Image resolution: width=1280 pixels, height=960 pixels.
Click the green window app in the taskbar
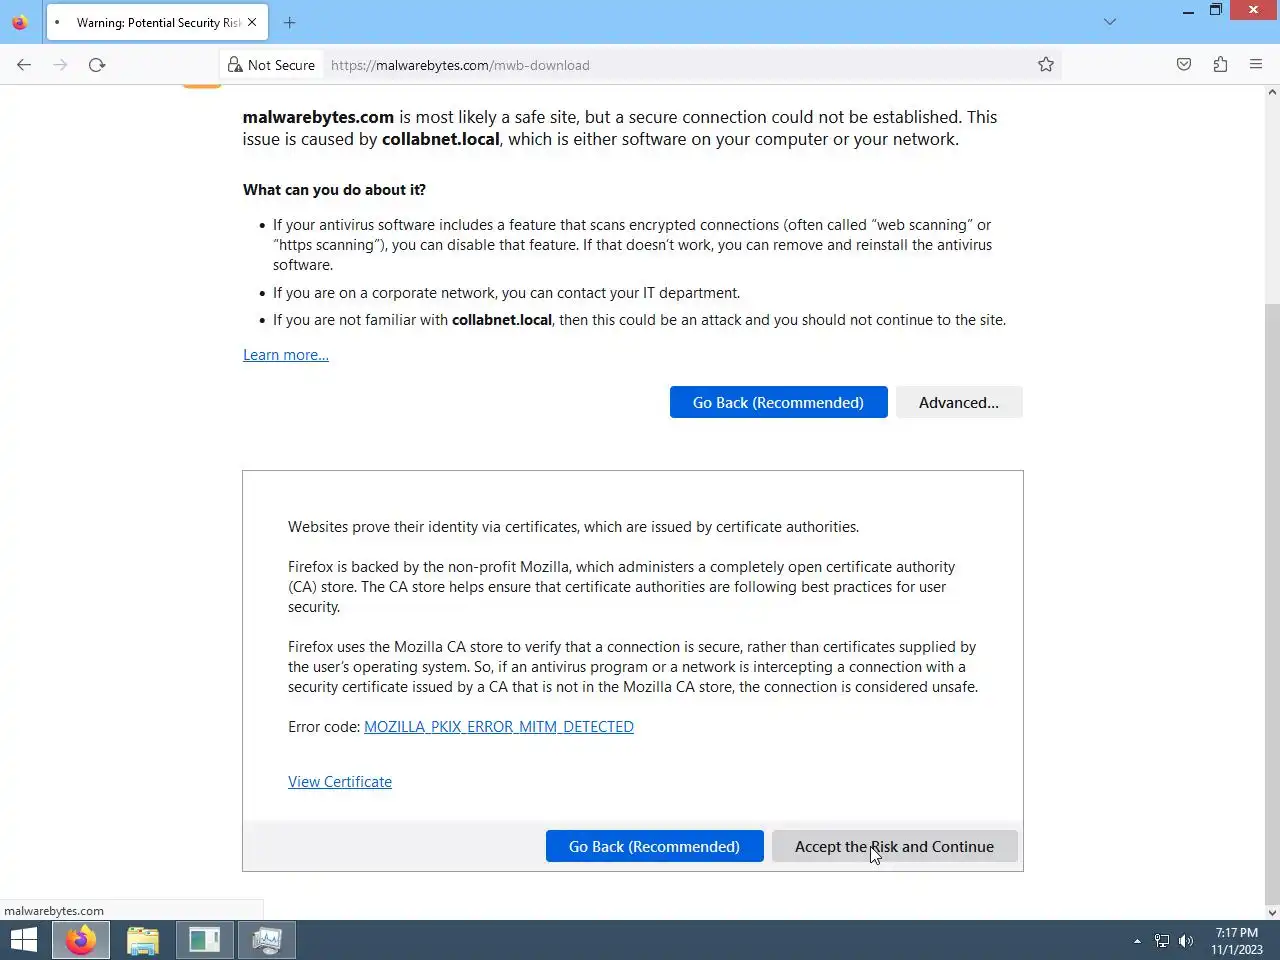coord(205,940)
